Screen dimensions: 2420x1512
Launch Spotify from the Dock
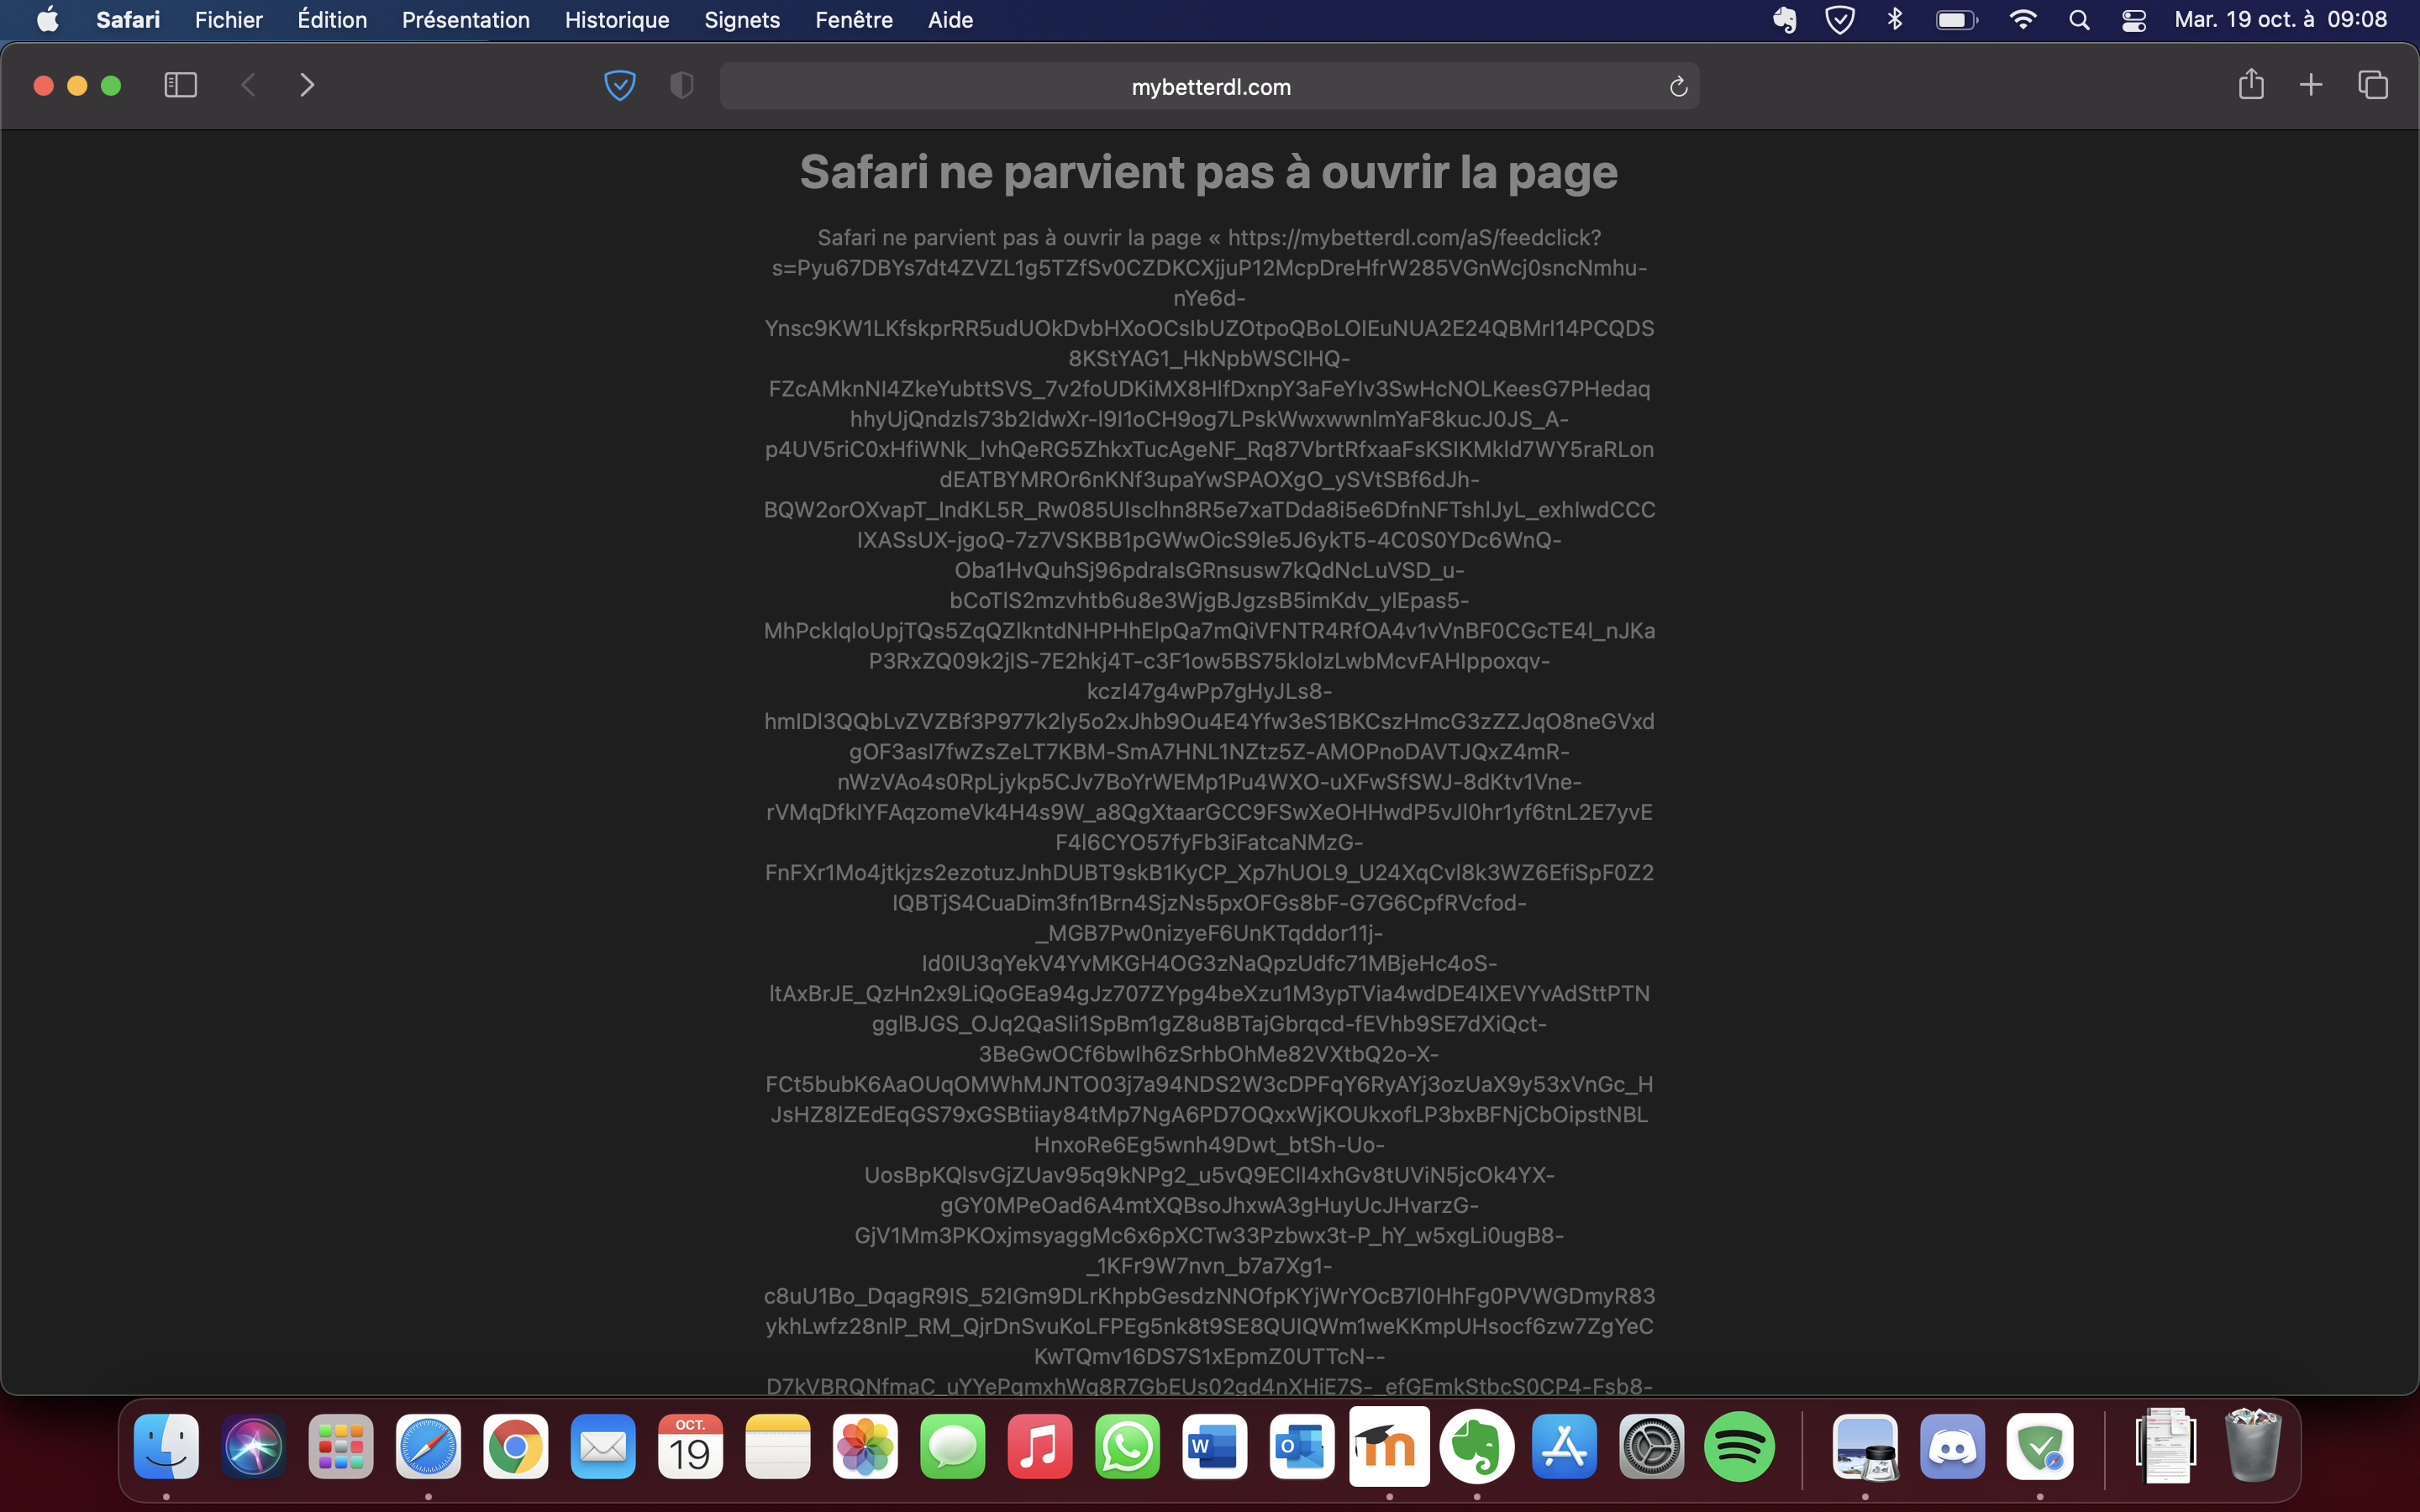pos(1739,1446)
